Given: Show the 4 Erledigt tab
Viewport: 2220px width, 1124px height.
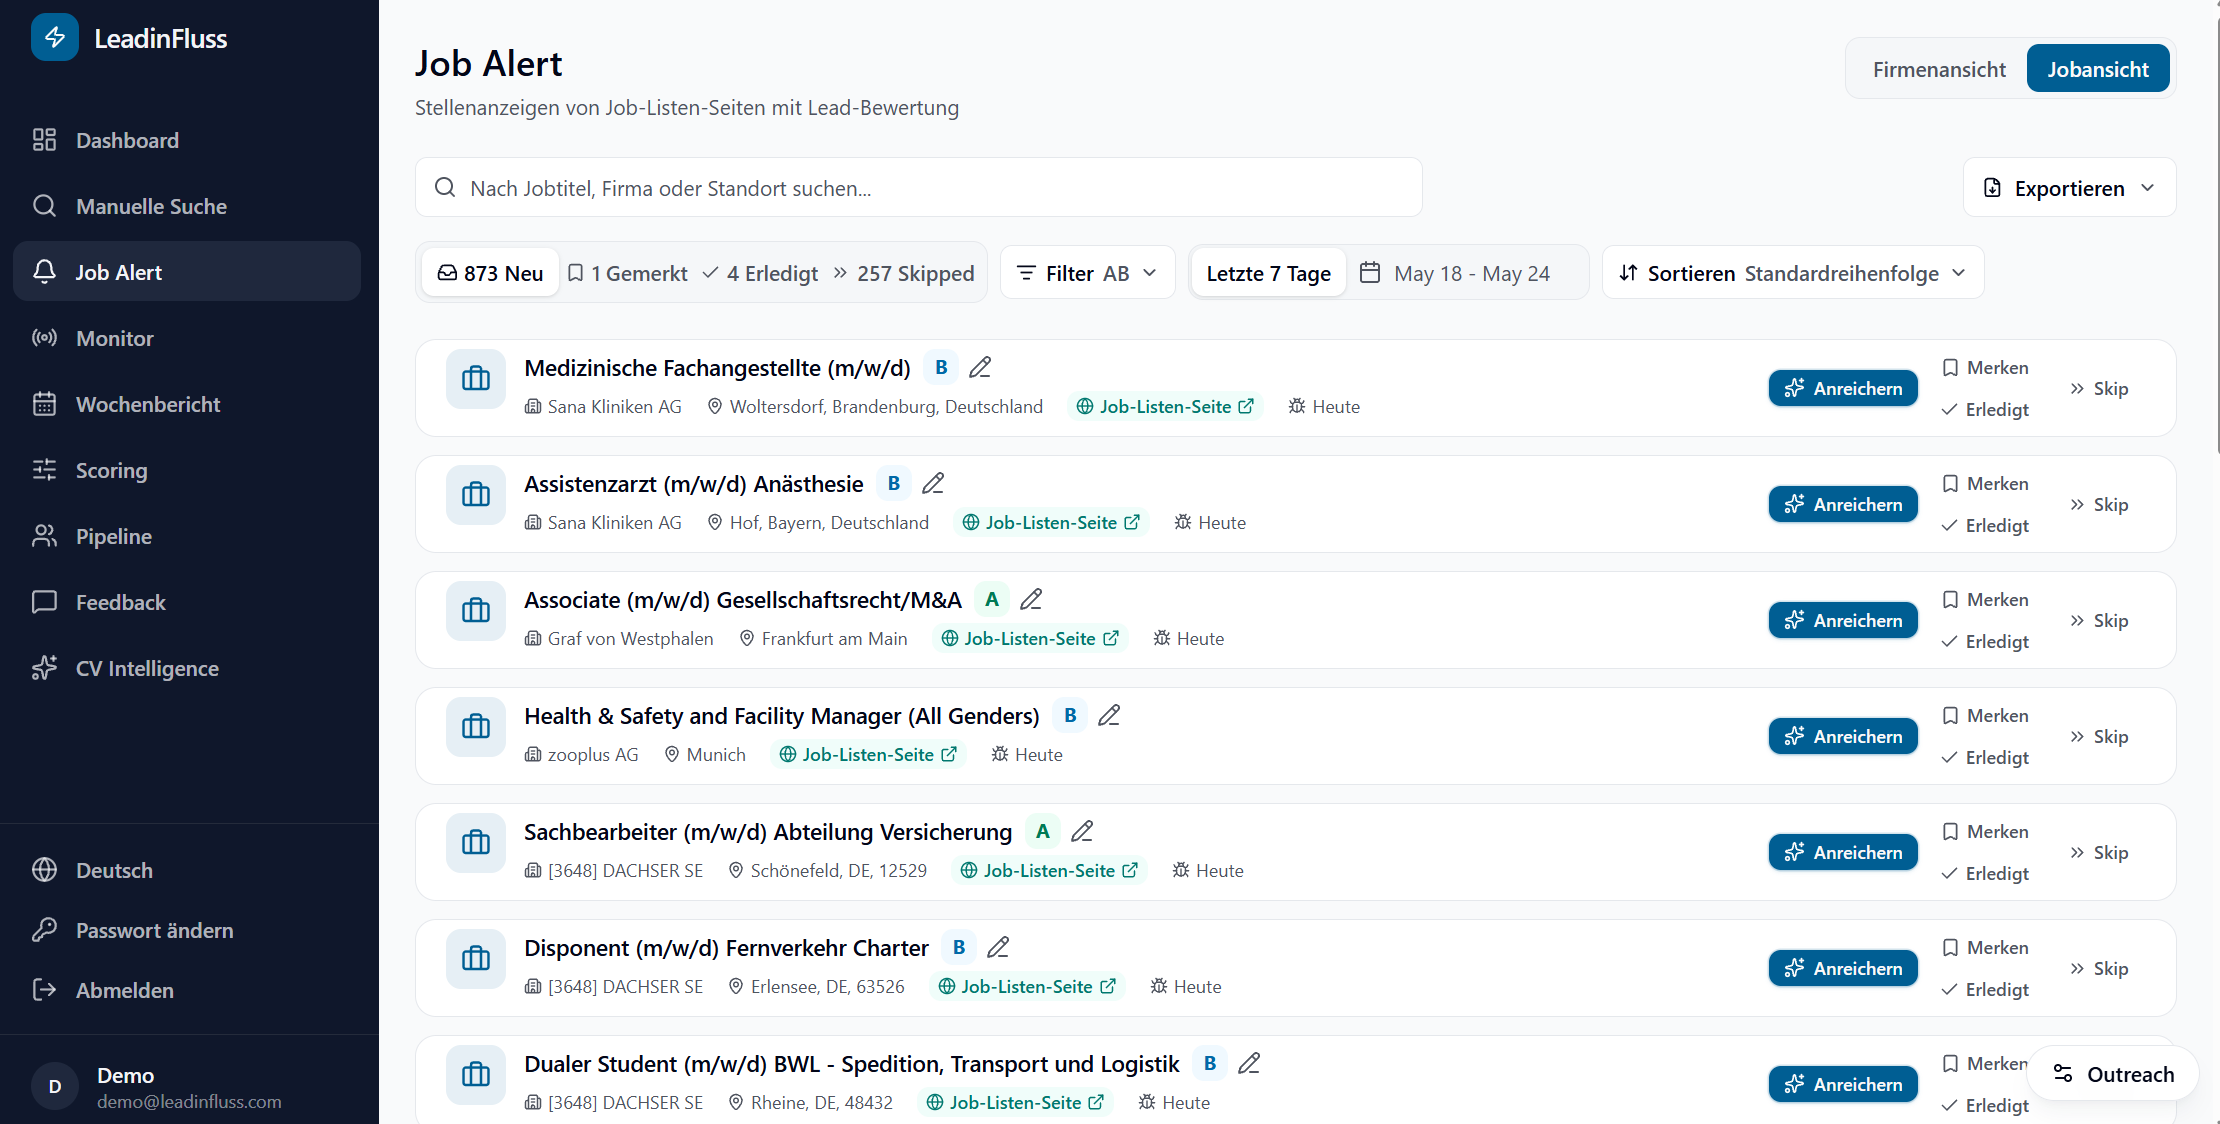Looking at the screenshot, I should pos(760,273).
